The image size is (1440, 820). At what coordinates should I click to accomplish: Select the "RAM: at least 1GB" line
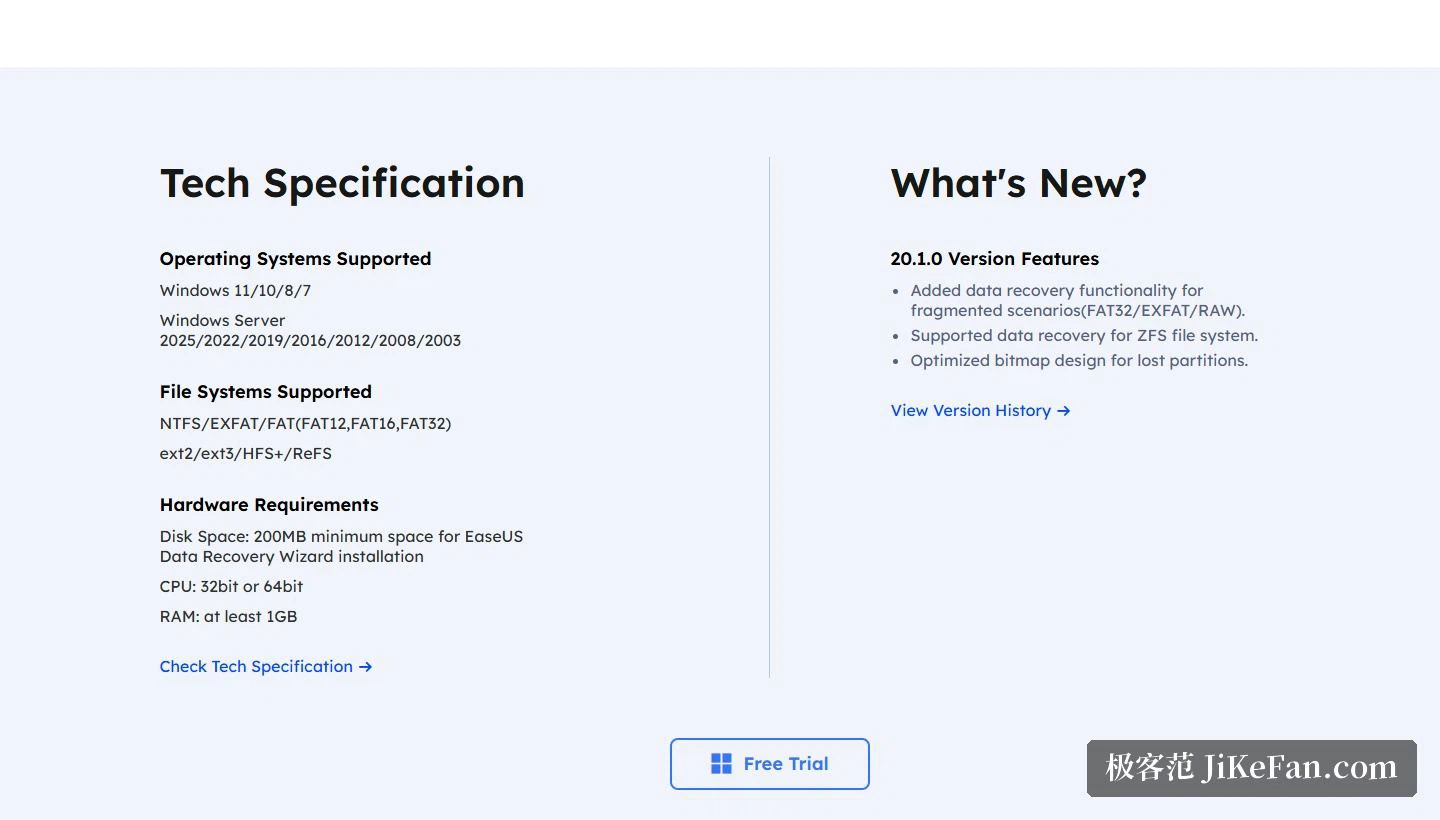coord(228,617)
